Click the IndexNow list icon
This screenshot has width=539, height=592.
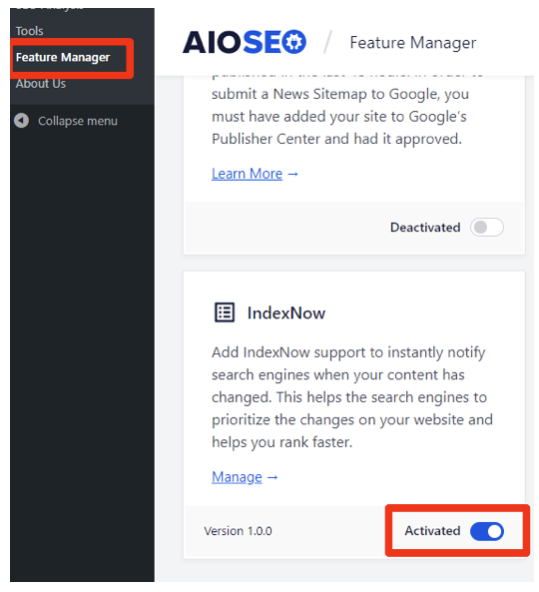[225, 313]
